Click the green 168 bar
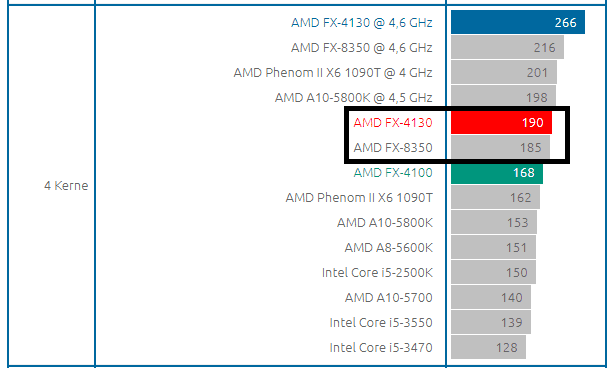This screenshot has height=368, width=611. [x=497, y=172]
